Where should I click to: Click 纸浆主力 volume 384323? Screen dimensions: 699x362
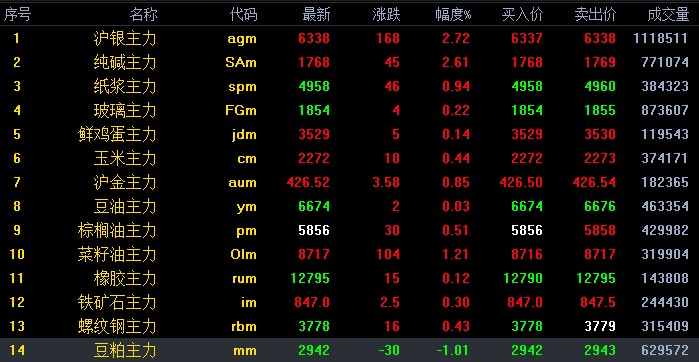coord(665,86)
